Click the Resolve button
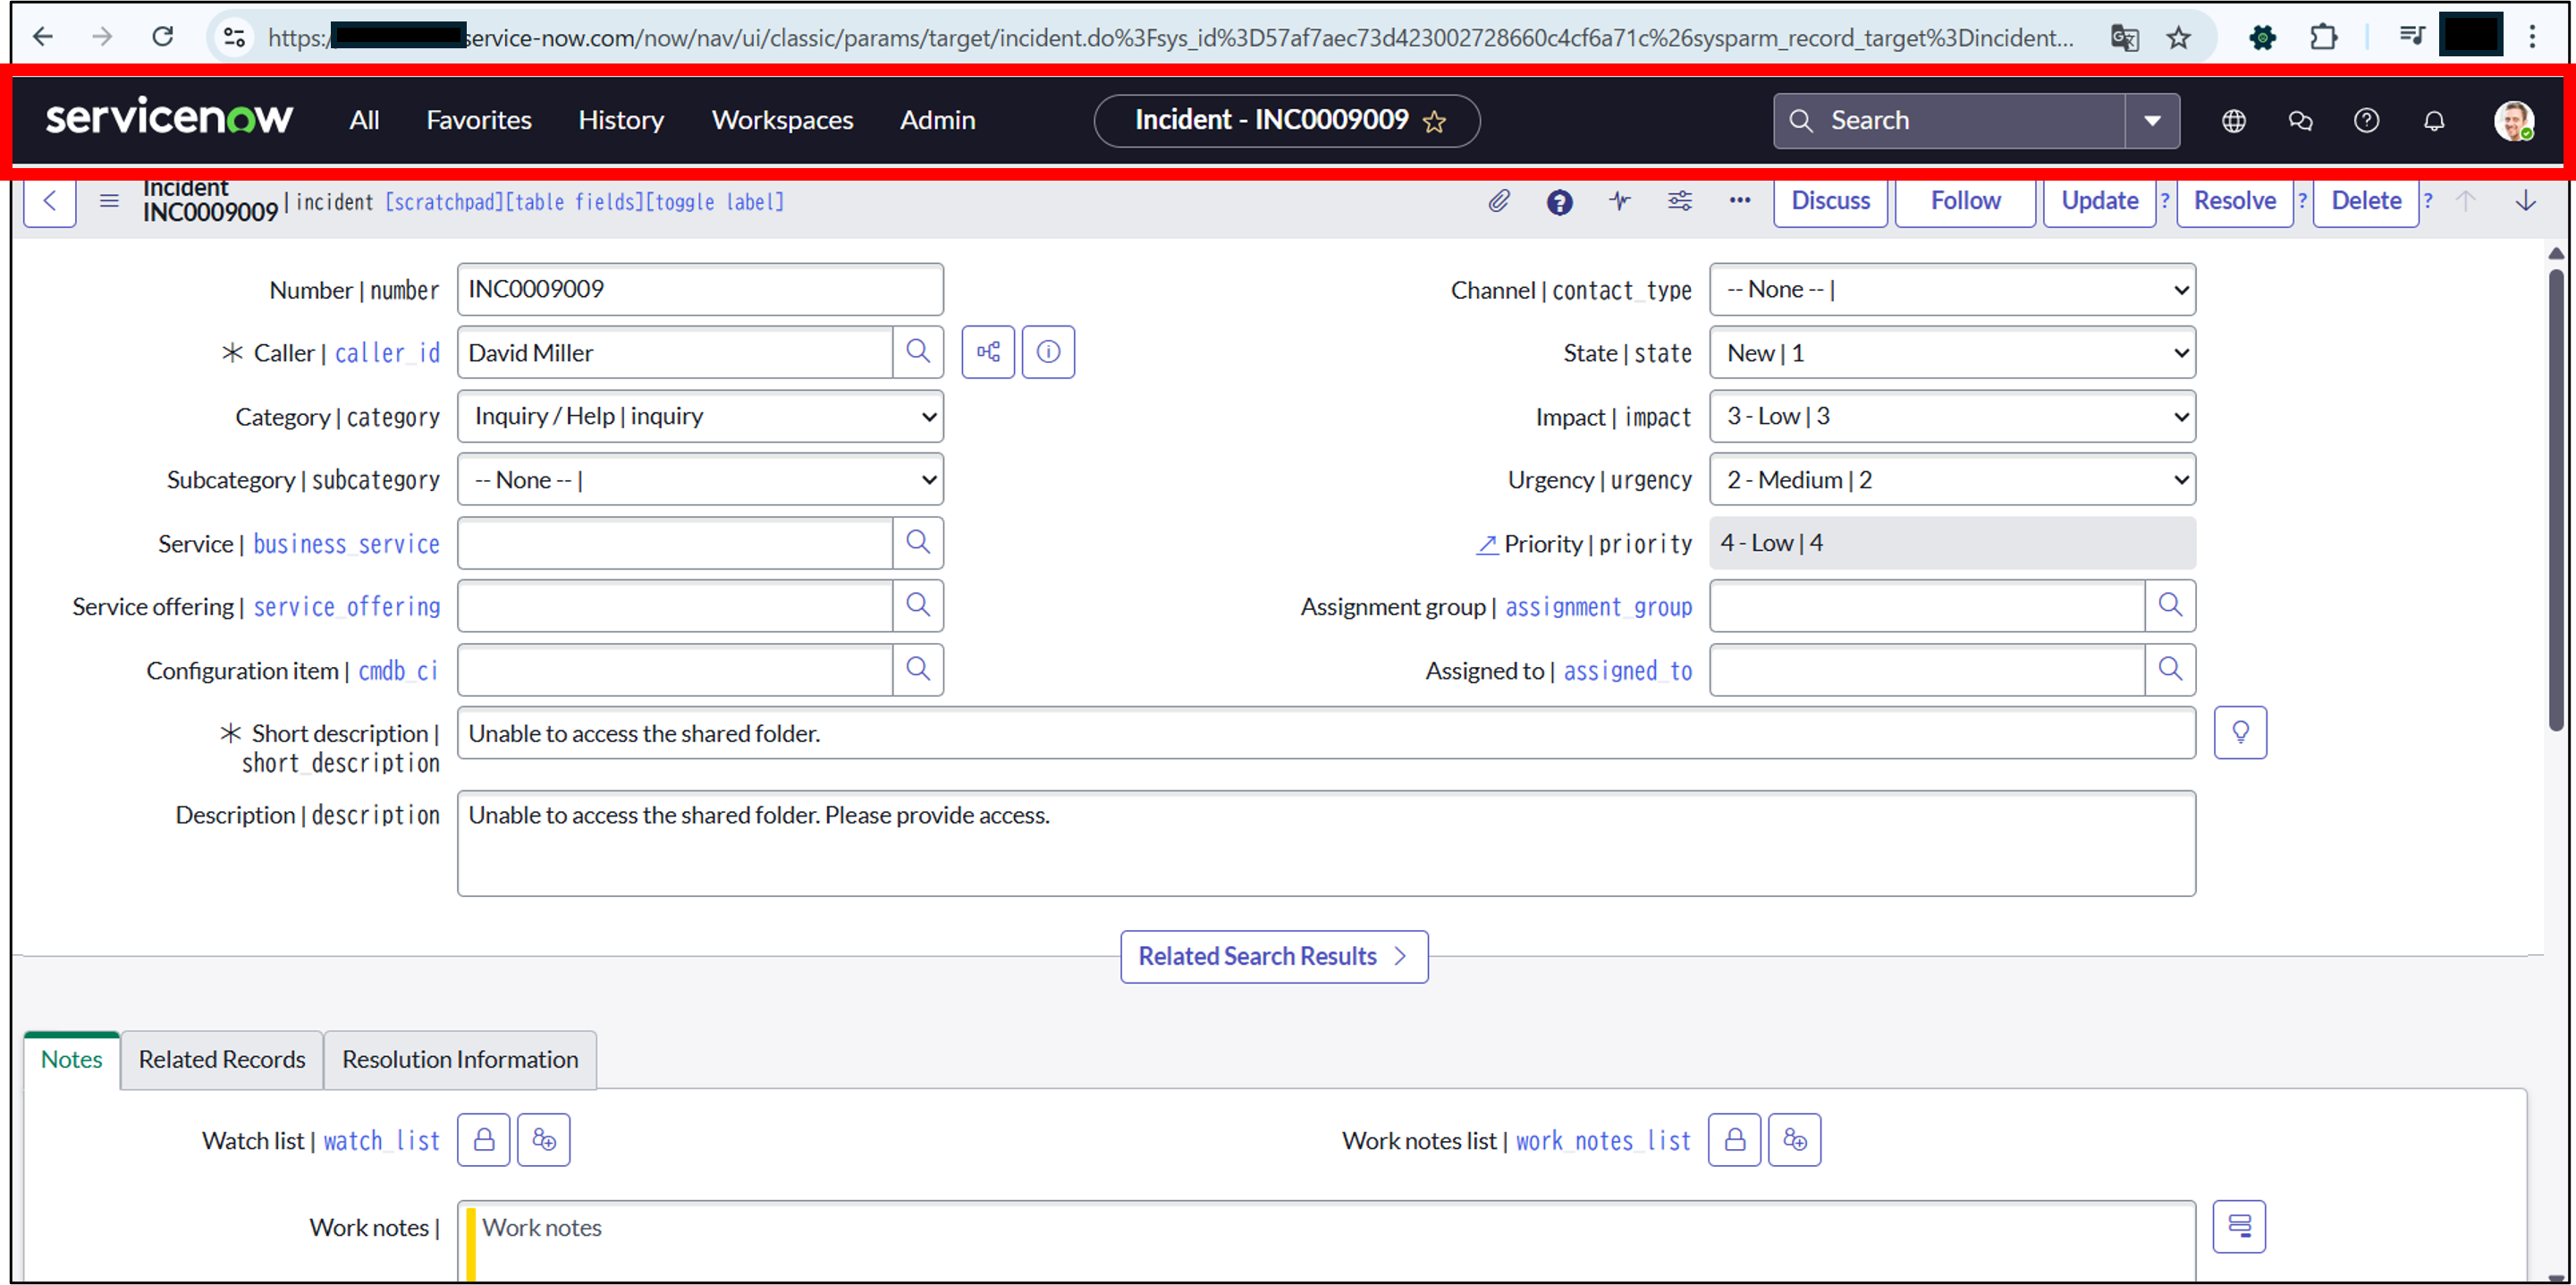 [2234, 201]
